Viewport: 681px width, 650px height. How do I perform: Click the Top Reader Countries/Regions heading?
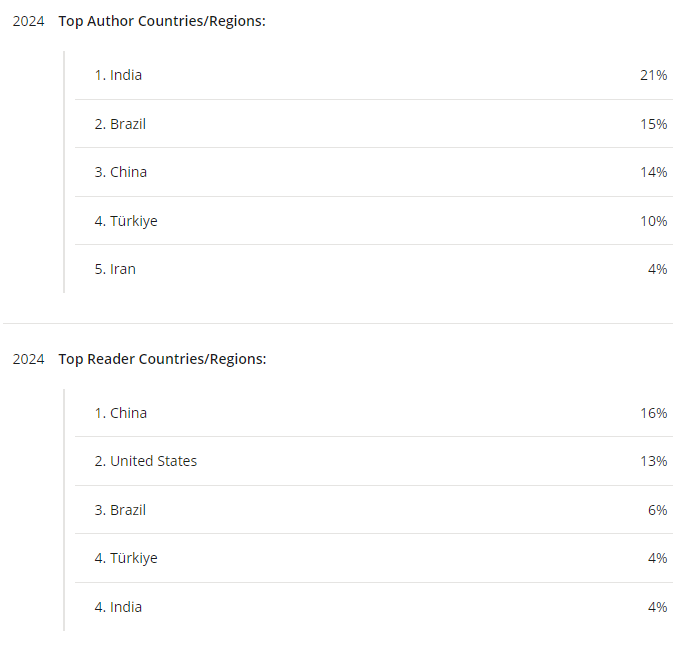click(x=162, y=359)
